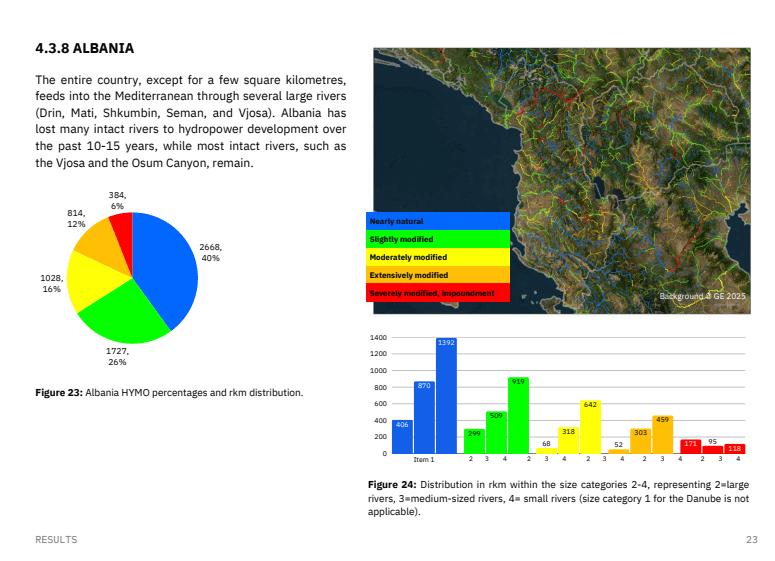The height and width of the screenshot is (561, 775).
Task: Click the RESULTS footer label
Action: tap(56, 540)
